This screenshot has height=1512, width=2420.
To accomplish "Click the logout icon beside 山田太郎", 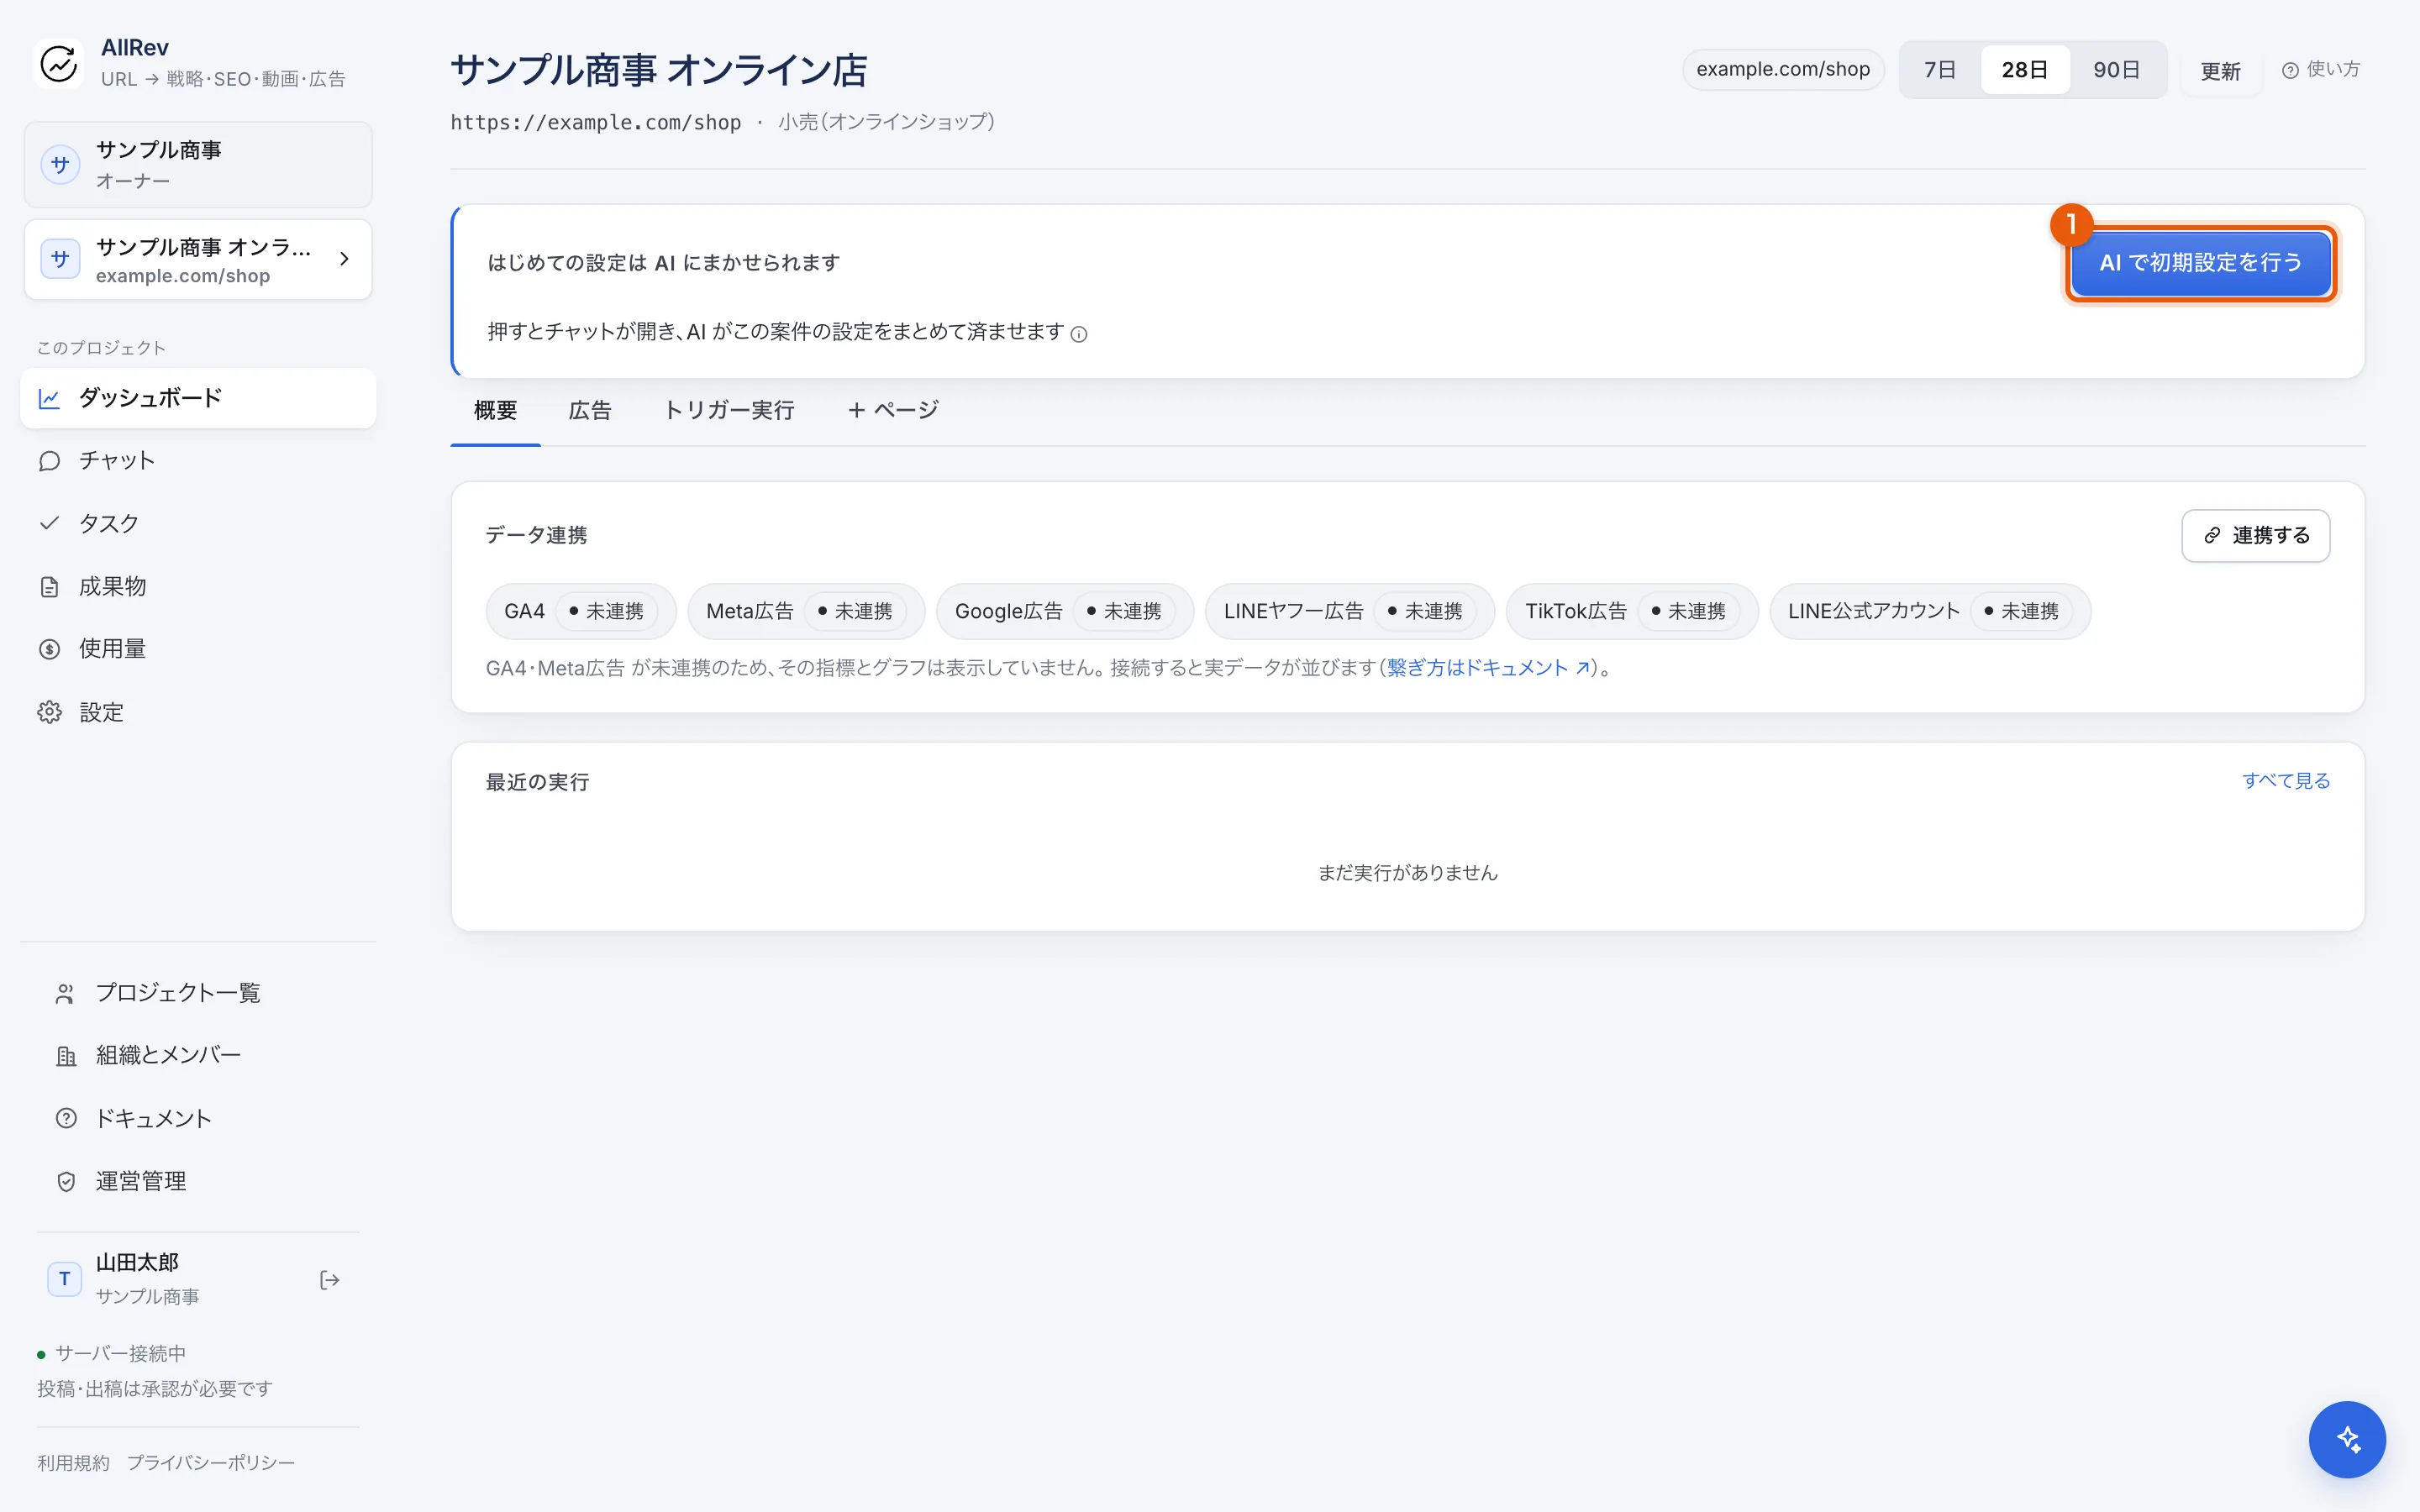I will tap(329, 1280).
